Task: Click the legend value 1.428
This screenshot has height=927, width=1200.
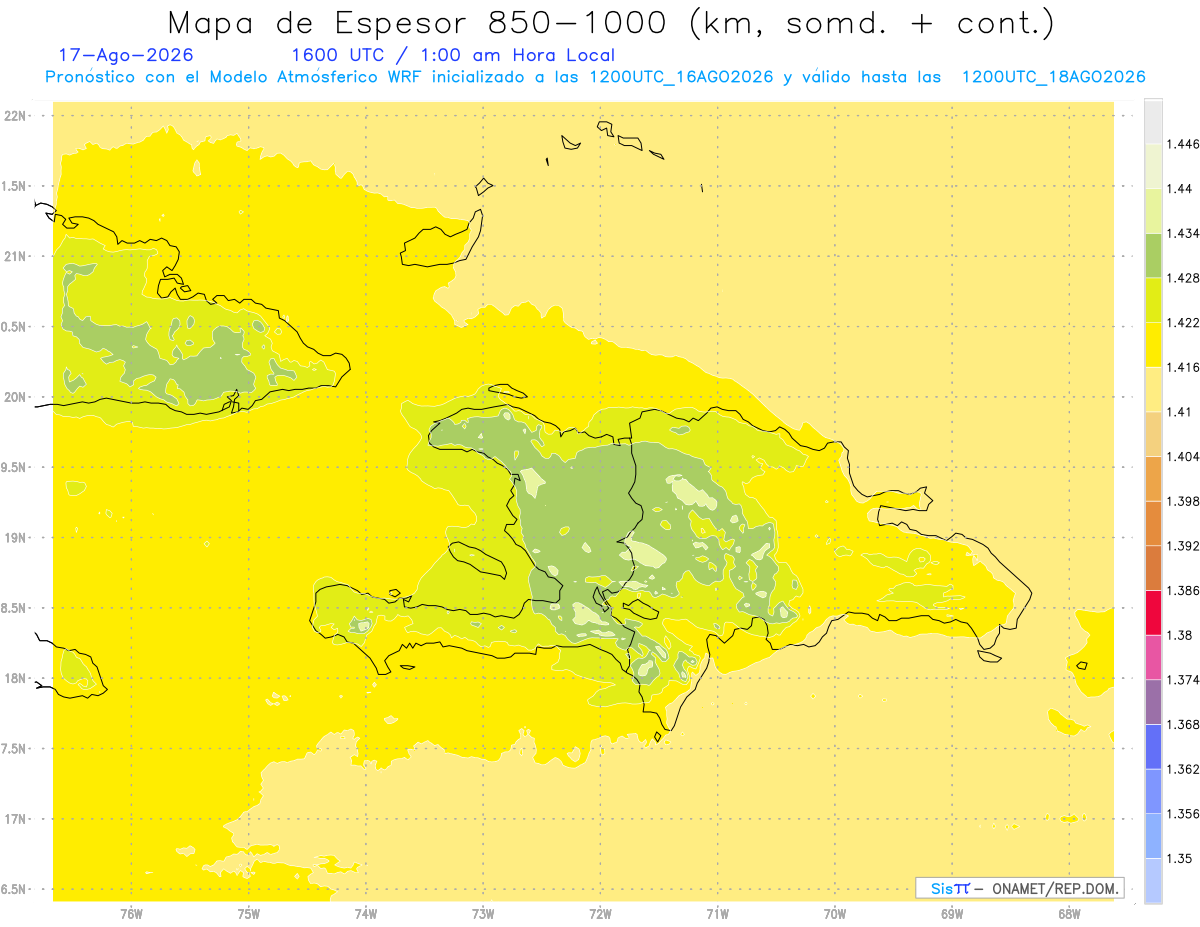Action: click(1183, 278)
